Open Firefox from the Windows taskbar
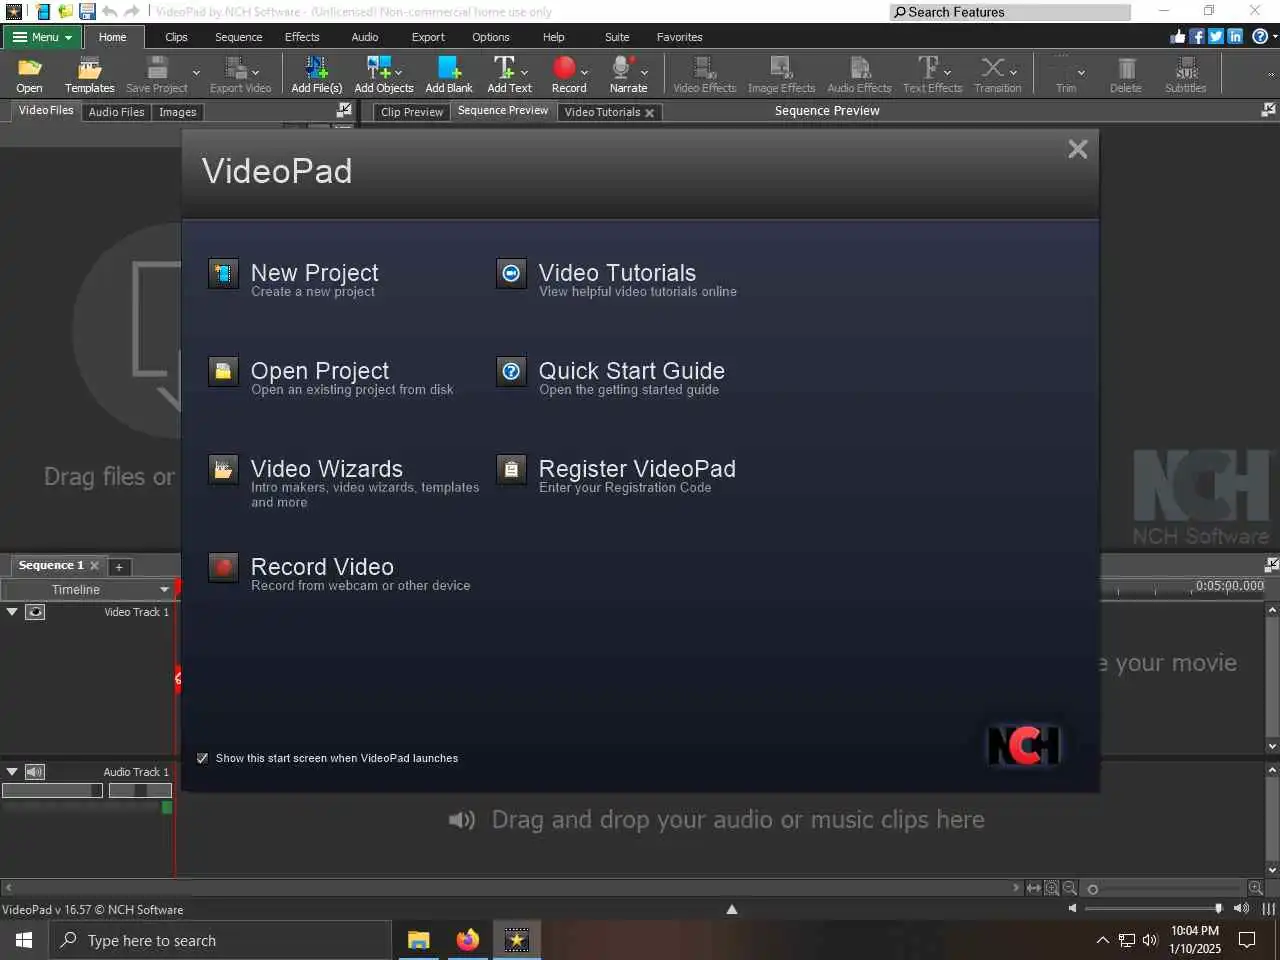This screenshot has height=960, width=1280. 467,940
